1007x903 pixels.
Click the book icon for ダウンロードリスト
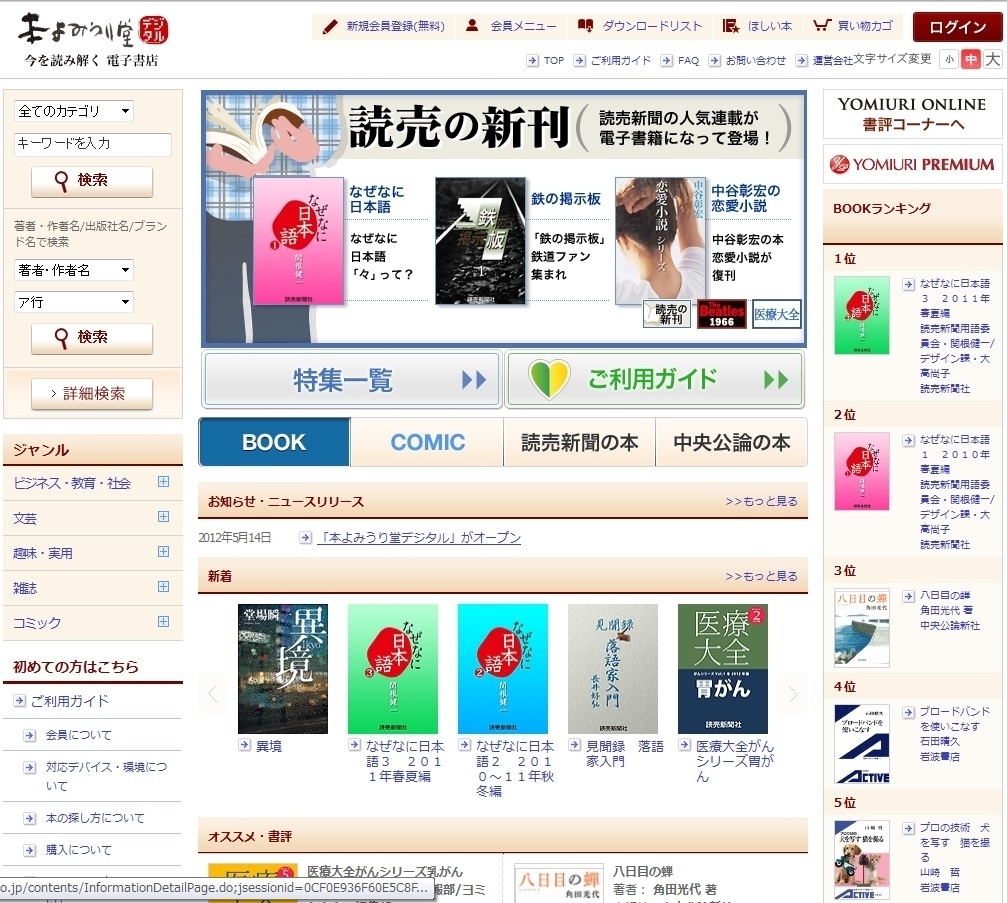[585, 26]
